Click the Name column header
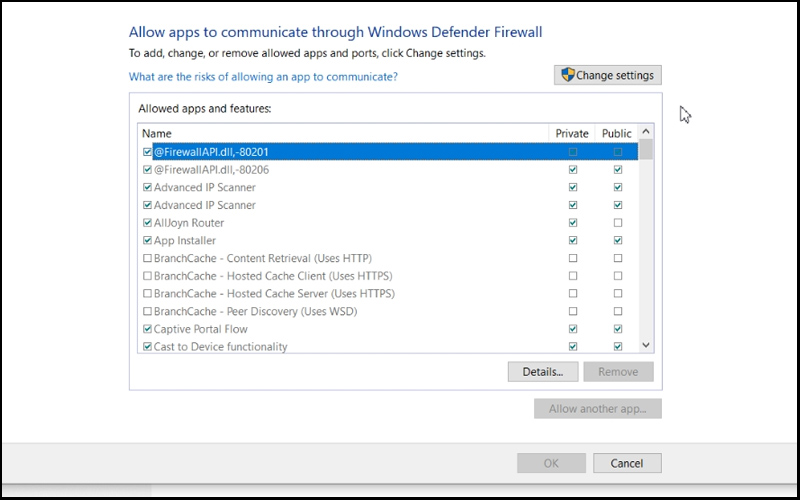The height and width of the screenshot is (500, 800). [343, 134]
